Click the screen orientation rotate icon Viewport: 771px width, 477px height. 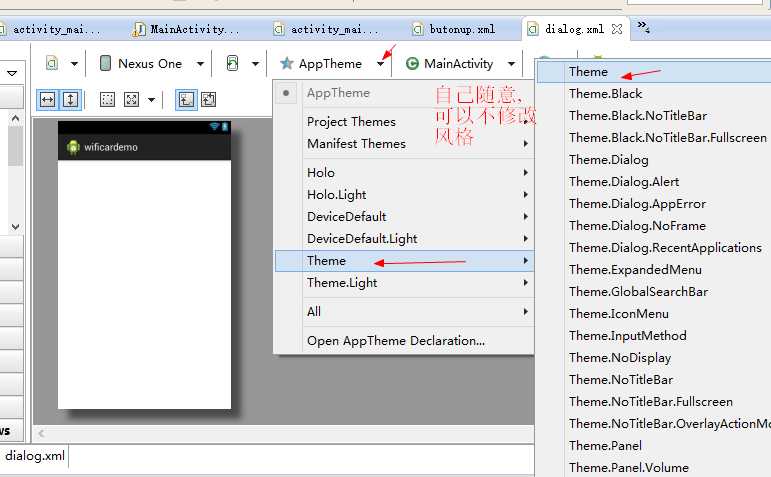tap(233, 63)
